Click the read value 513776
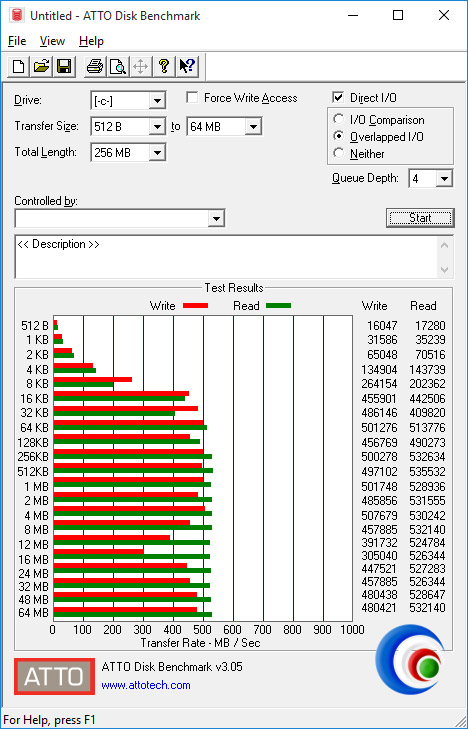The width and height of the screenshot is (468, 729). pos(427,427)
